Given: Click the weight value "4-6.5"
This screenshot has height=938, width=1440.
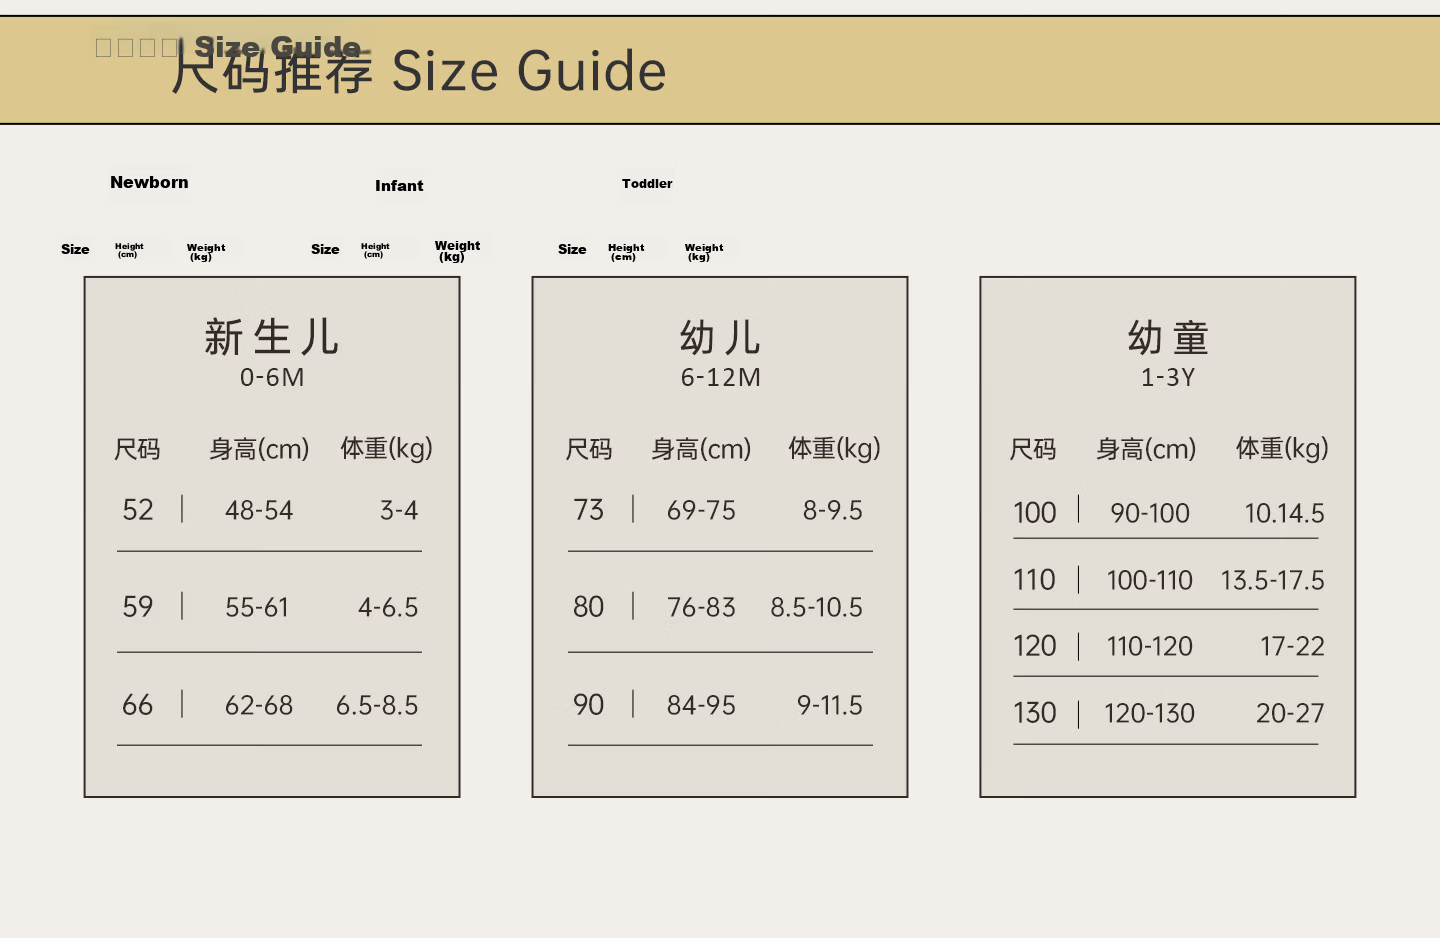Looking at the screenshot, I should tap(388, 608).
